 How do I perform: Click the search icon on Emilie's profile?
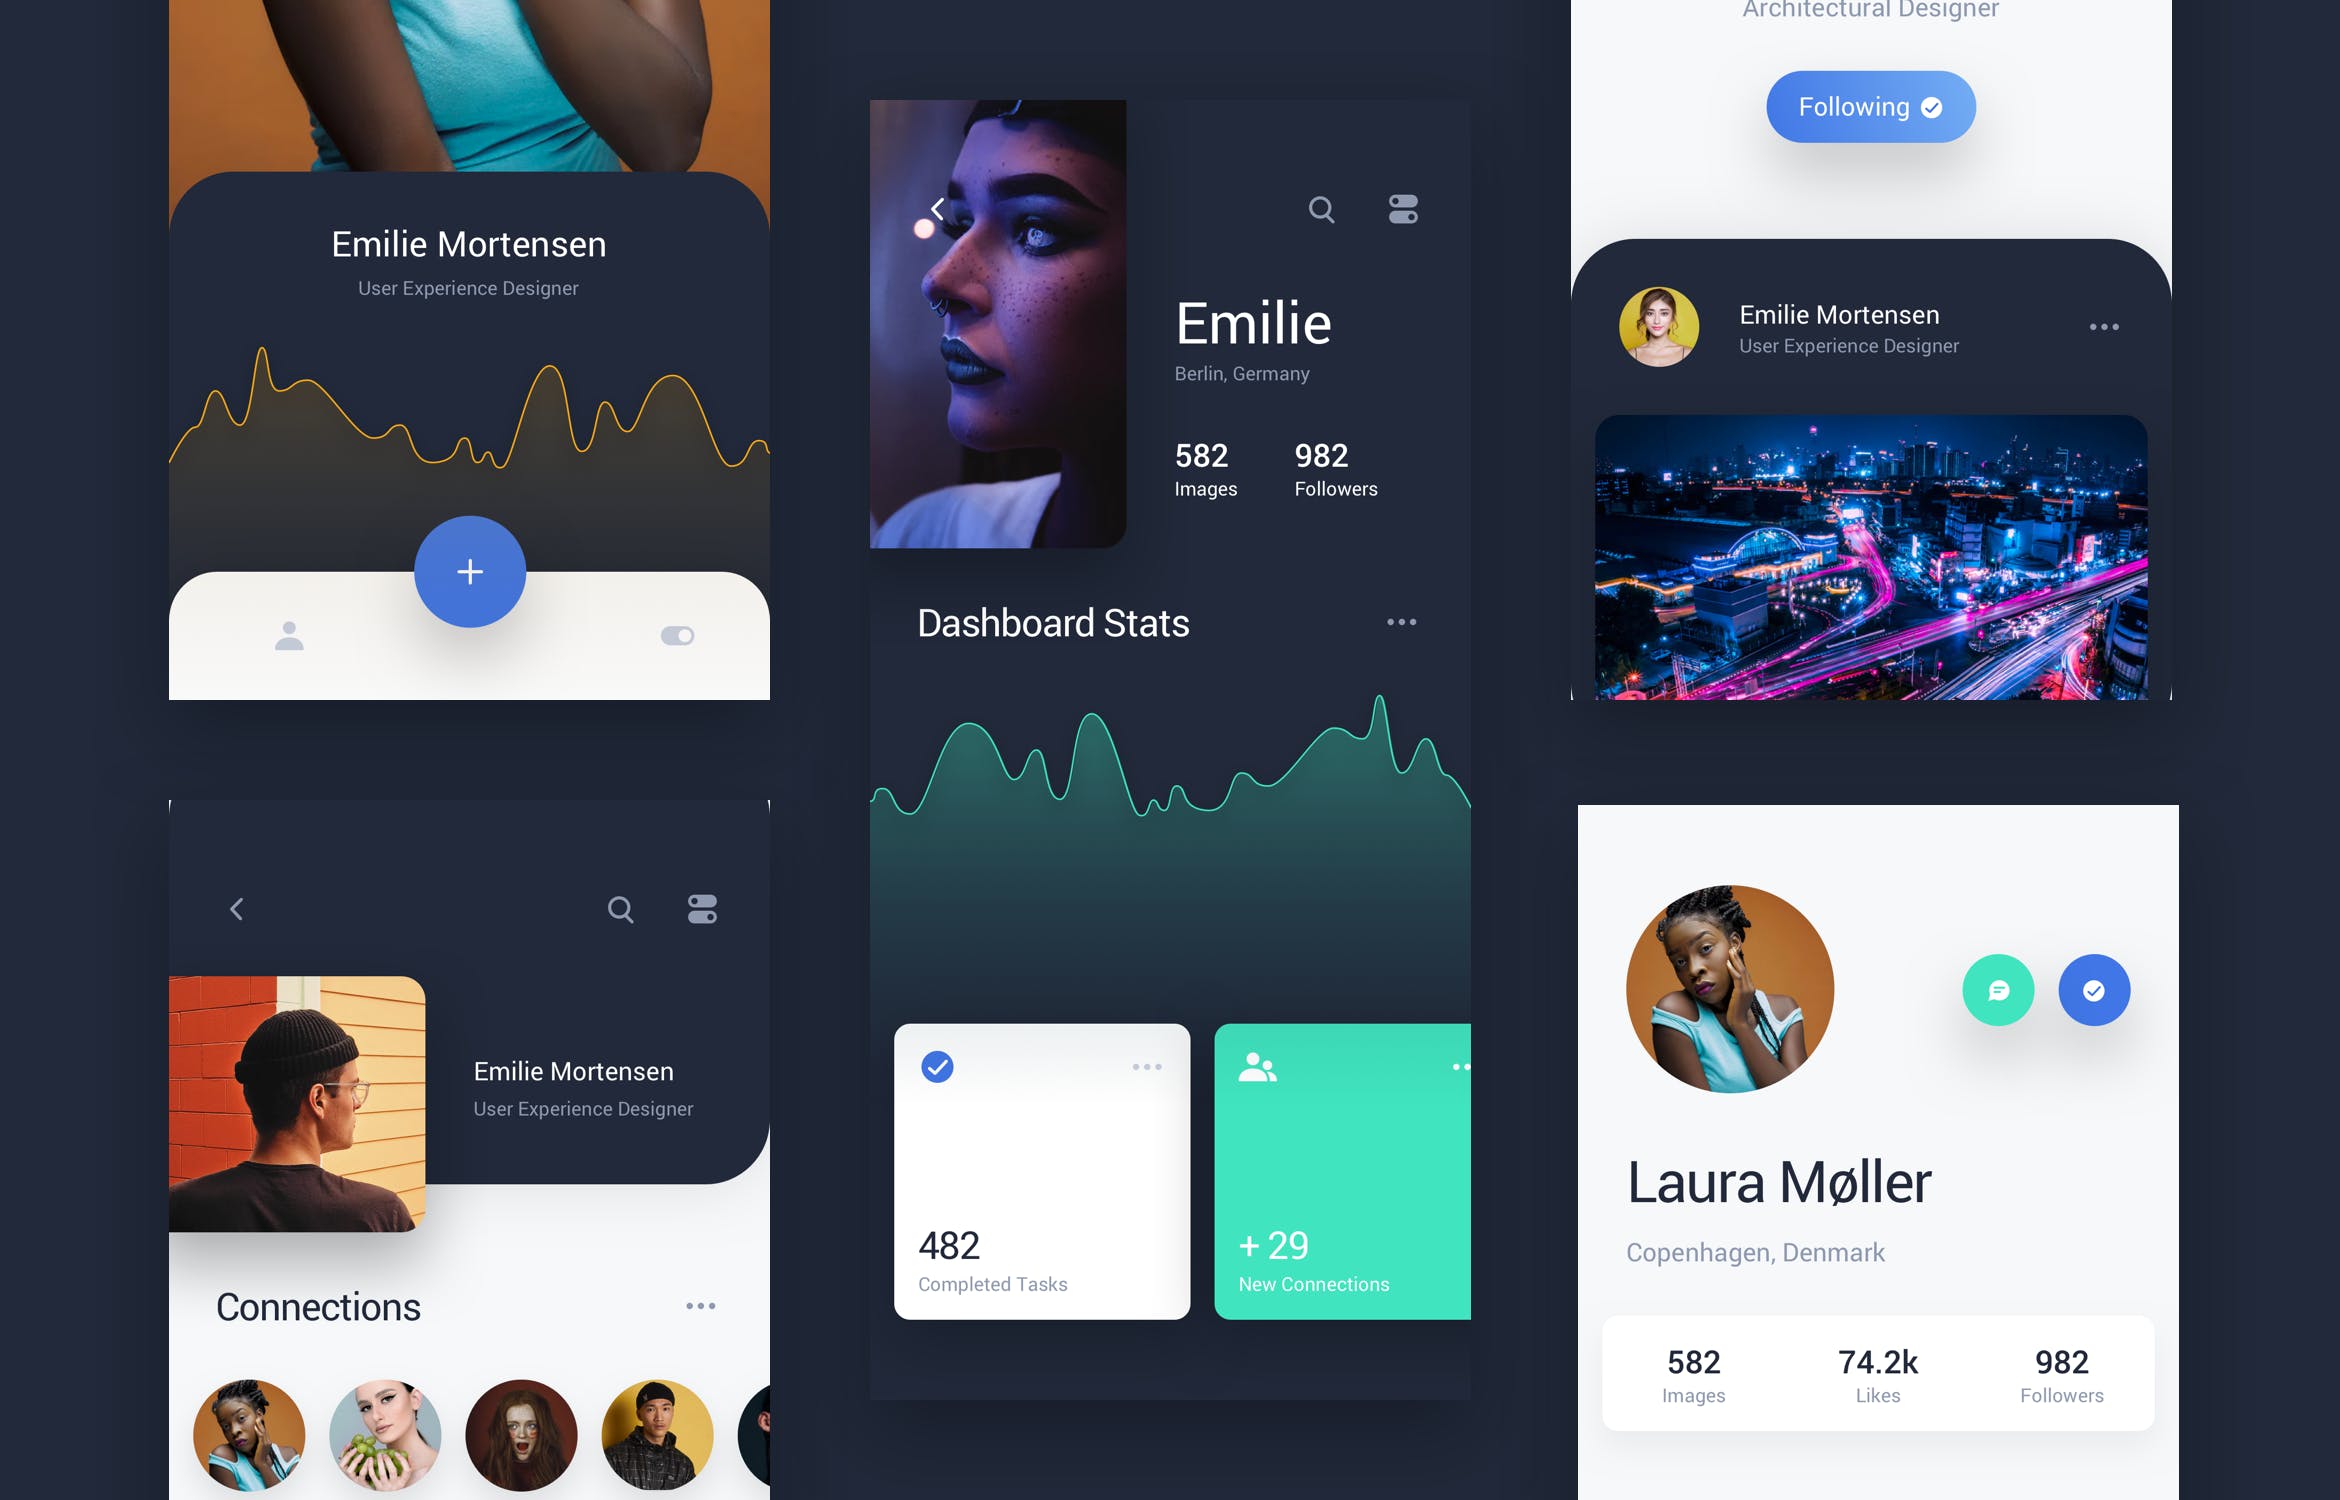[1322, 210]
